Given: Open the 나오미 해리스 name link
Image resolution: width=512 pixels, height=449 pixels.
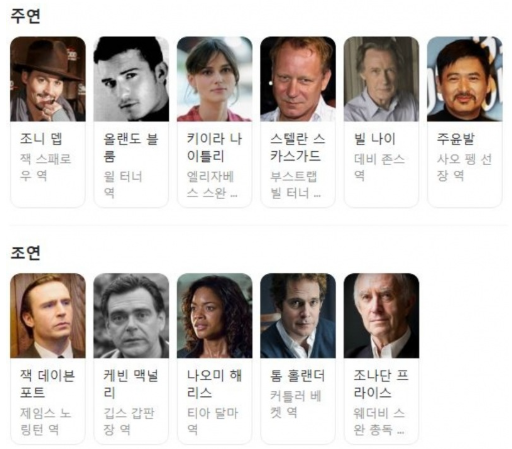Looking at the screenshot, I should click(214, 384).
